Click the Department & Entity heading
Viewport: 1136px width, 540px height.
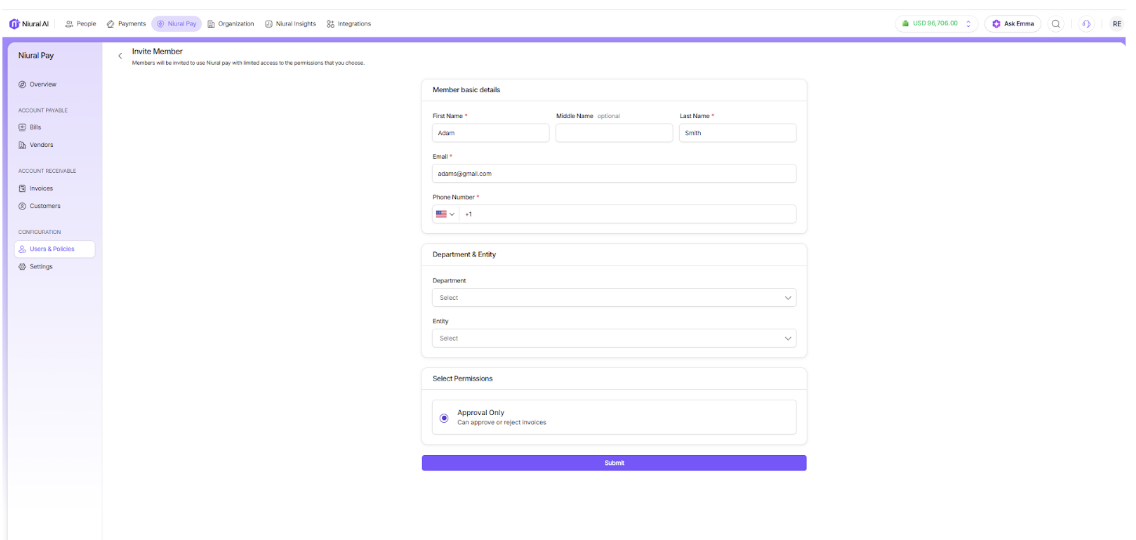tap(464, 254)
